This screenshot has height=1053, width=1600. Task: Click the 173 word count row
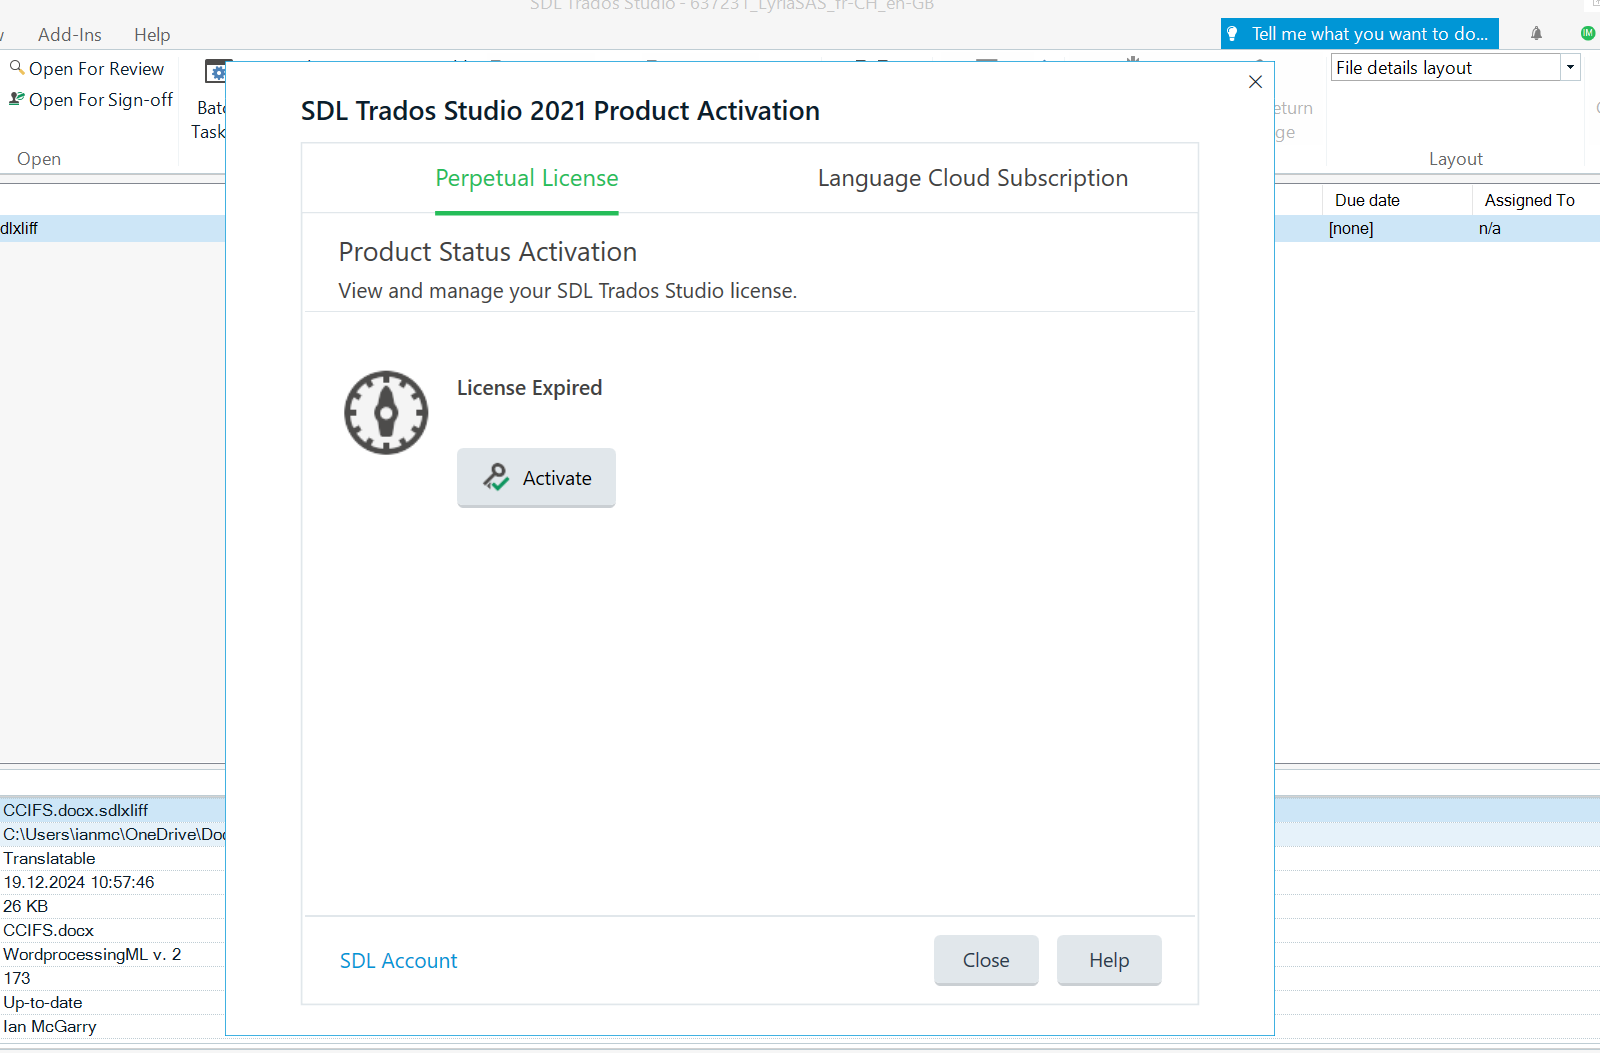pyautogui.click(x=112, y=978)
